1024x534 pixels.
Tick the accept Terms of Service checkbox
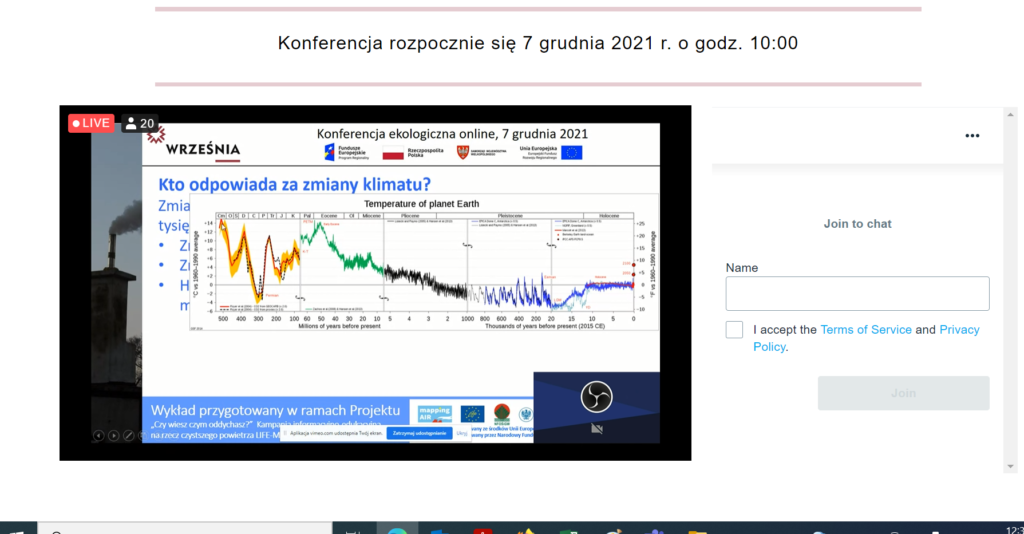(x=734, y=330)
